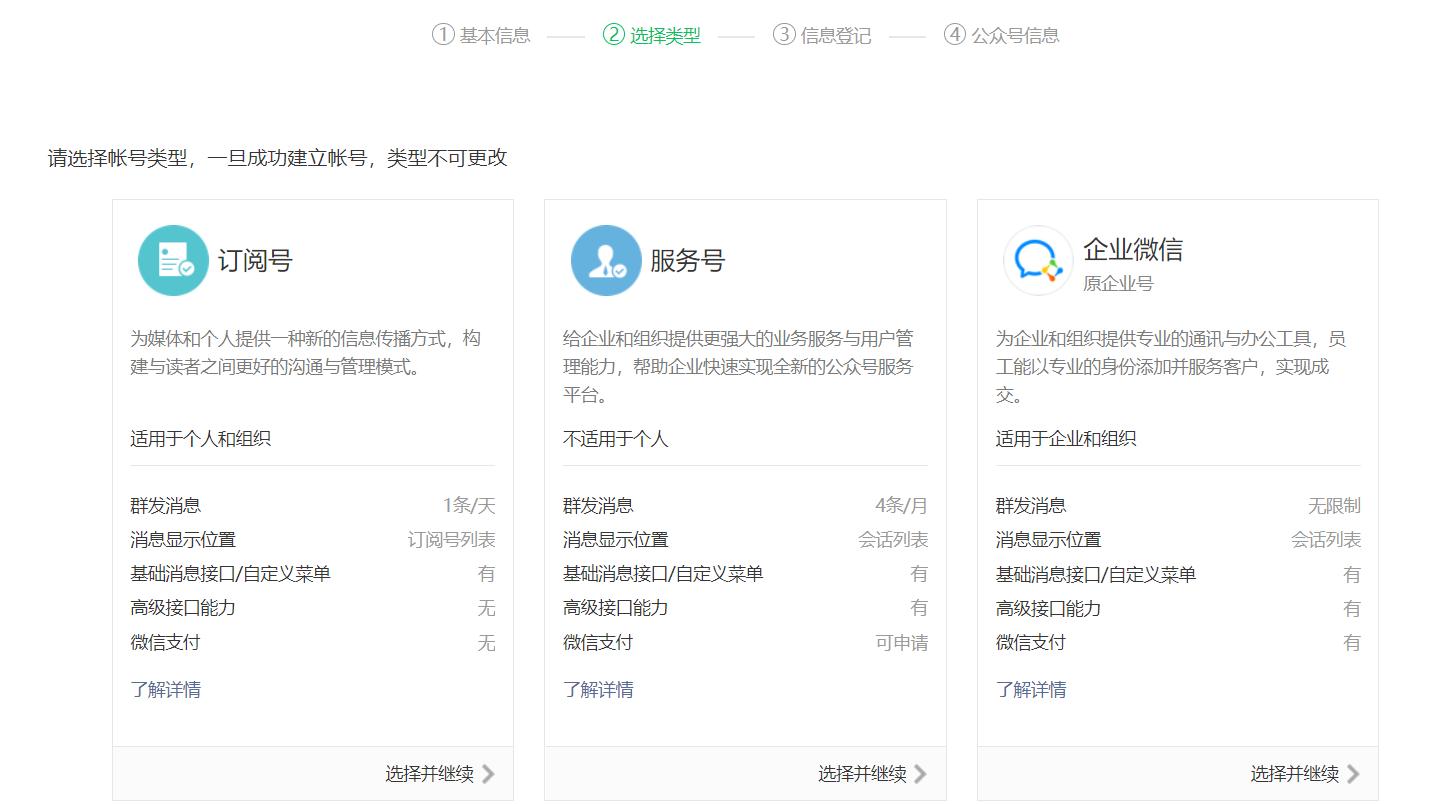
Task: Click the 订阅号 subscription account icon
Action: tap(172, 260)
